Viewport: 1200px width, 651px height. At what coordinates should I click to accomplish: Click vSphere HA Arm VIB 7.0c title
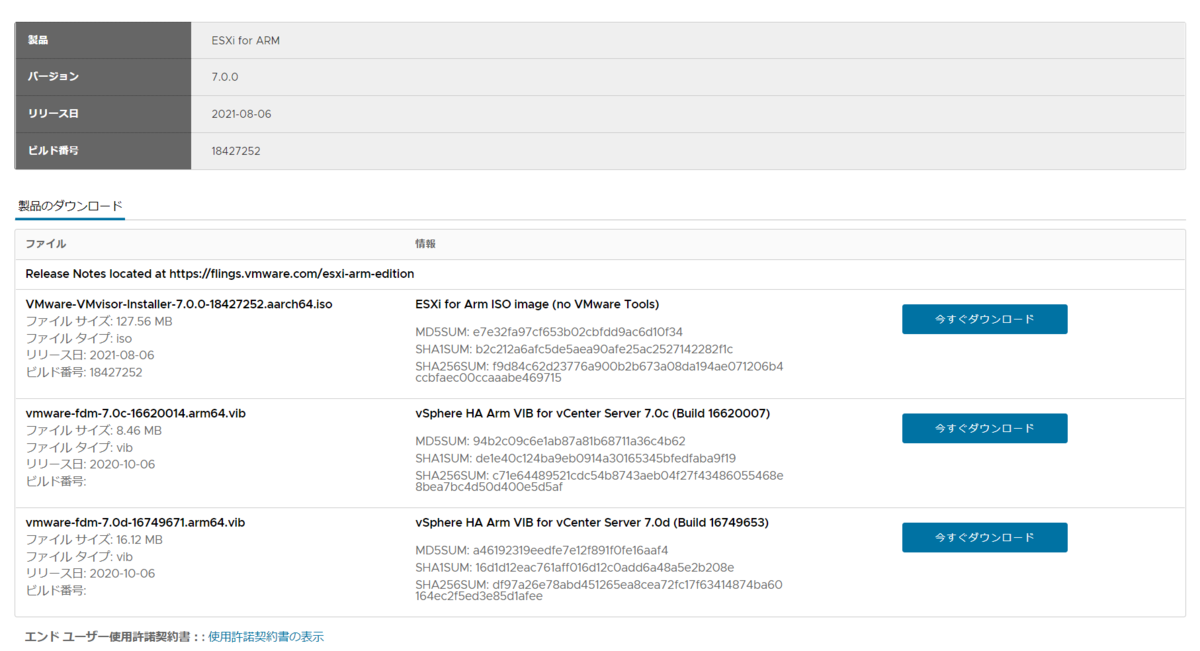tap(592, 413)
